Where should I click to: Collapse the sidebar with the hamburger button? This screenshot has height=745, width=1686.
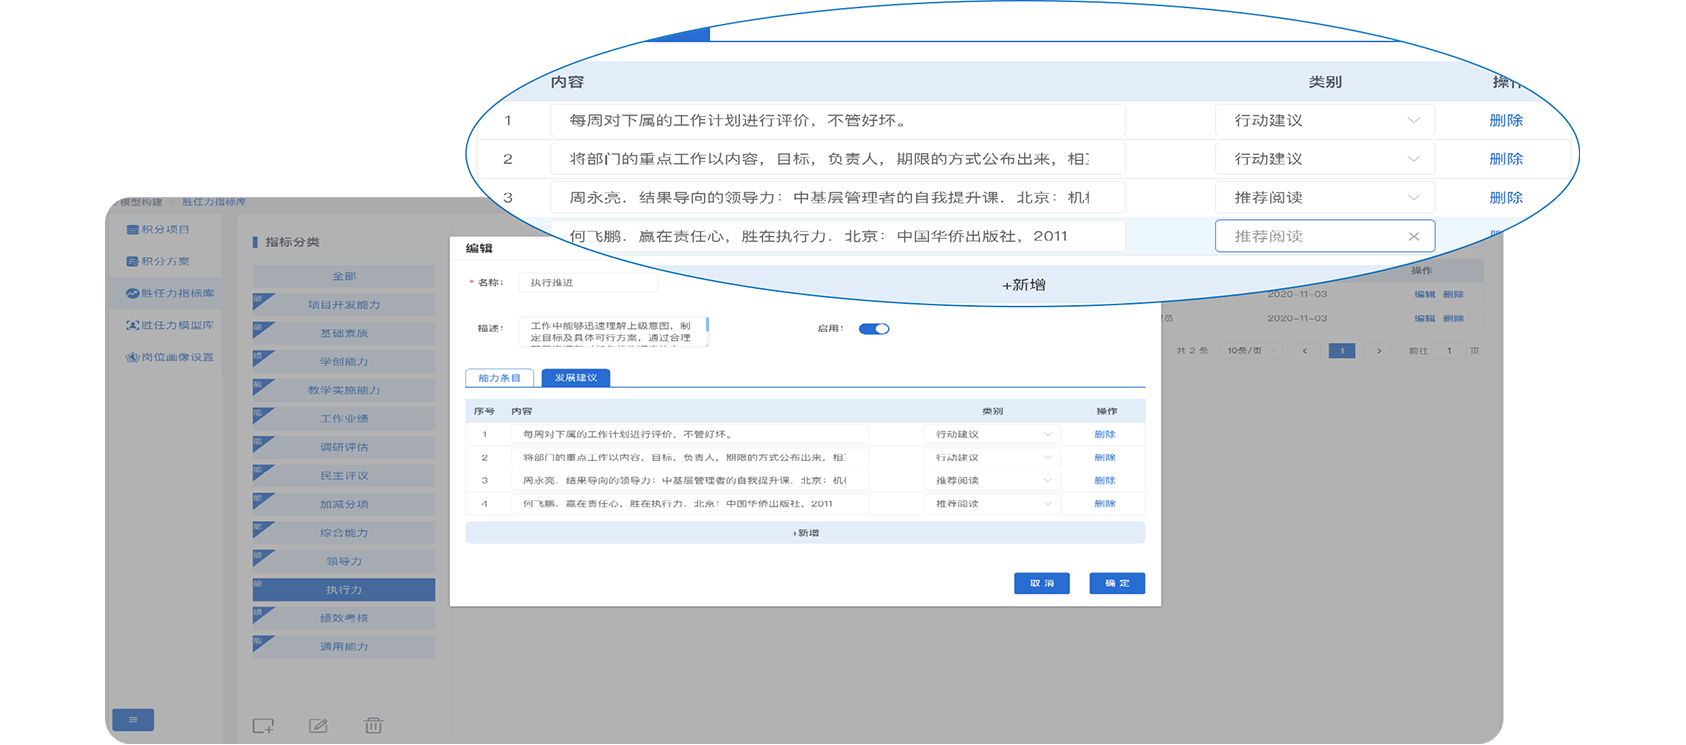(x=133, y=720)
